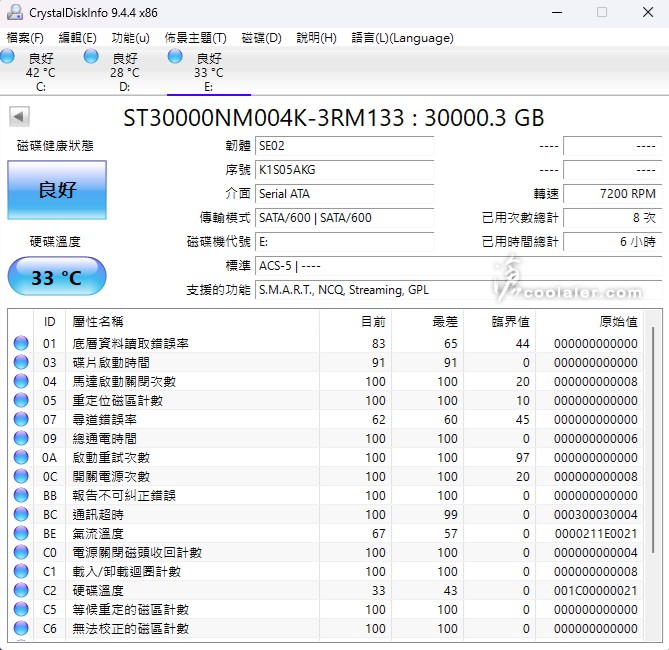The image size is (669, 650).
Task: Click raw value 000300030004
Action: pyautogui.click(x=596, y=515)
